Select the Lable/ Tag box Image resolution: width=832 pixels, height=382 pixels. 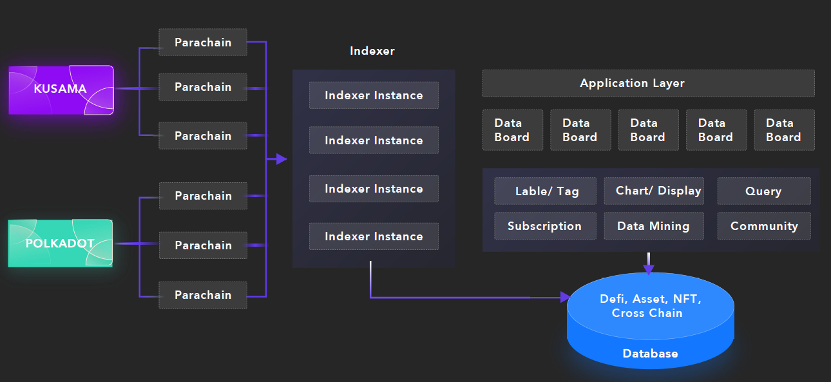point(545,191)
